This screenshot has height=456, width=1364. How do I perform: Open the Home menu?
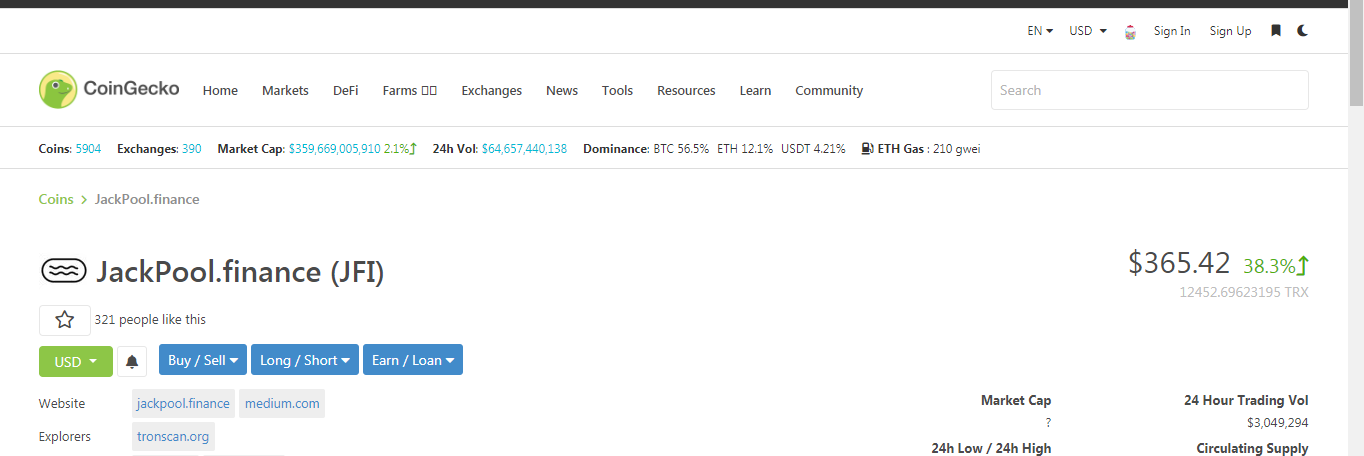(220, 90)
